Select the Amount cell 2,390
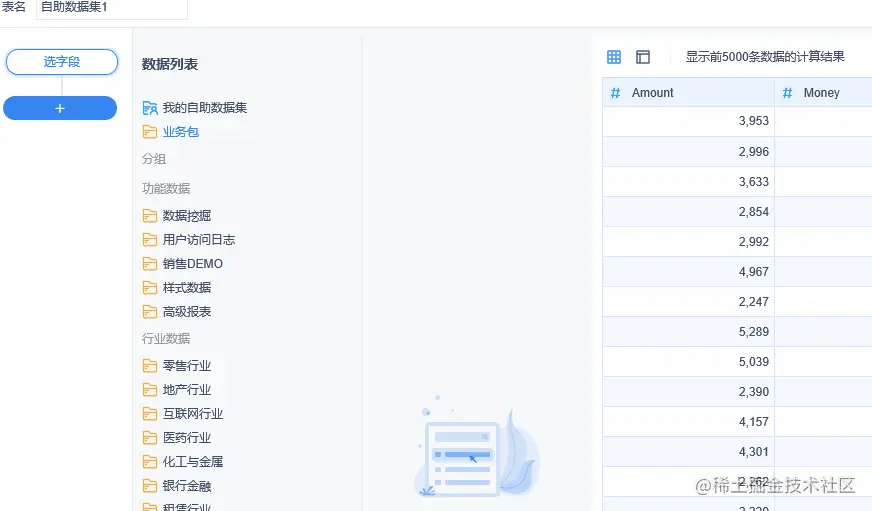This screenshot has height=511, width=872. pos(688,391)
